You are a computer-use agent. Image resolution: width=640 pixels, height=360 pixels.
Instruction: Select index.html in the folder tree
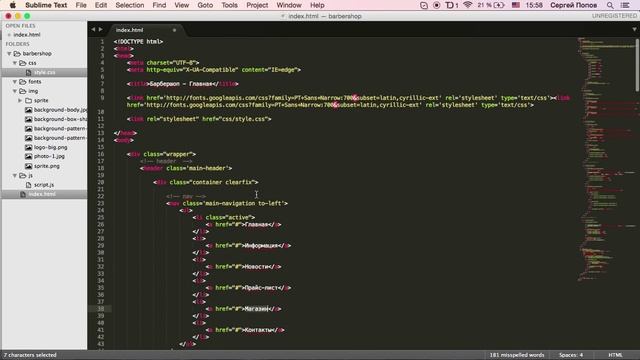coord(42,194)
